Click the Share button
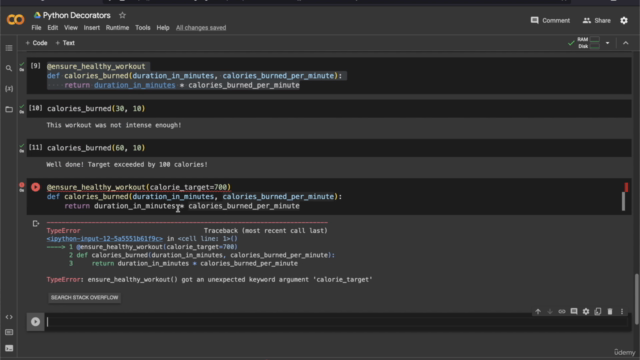This screenshot has width=640, height=360. tap(596, 20)
